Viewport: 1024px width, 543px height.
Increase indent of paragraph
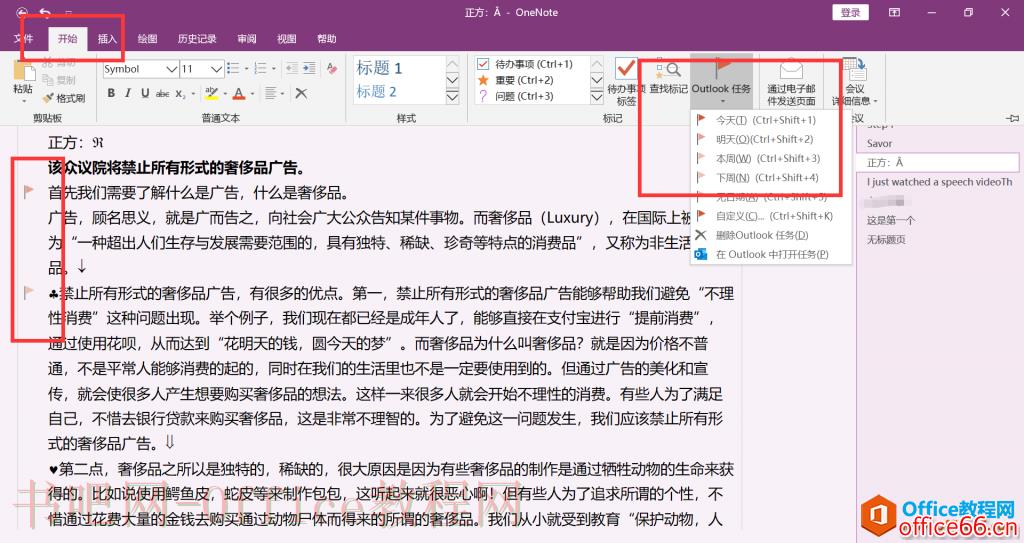point(309,69)
